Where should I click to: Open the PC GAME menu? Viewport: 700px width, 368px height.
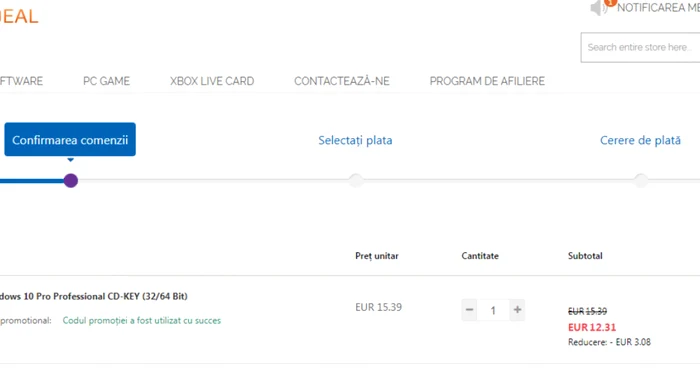[x=106, y=81]
